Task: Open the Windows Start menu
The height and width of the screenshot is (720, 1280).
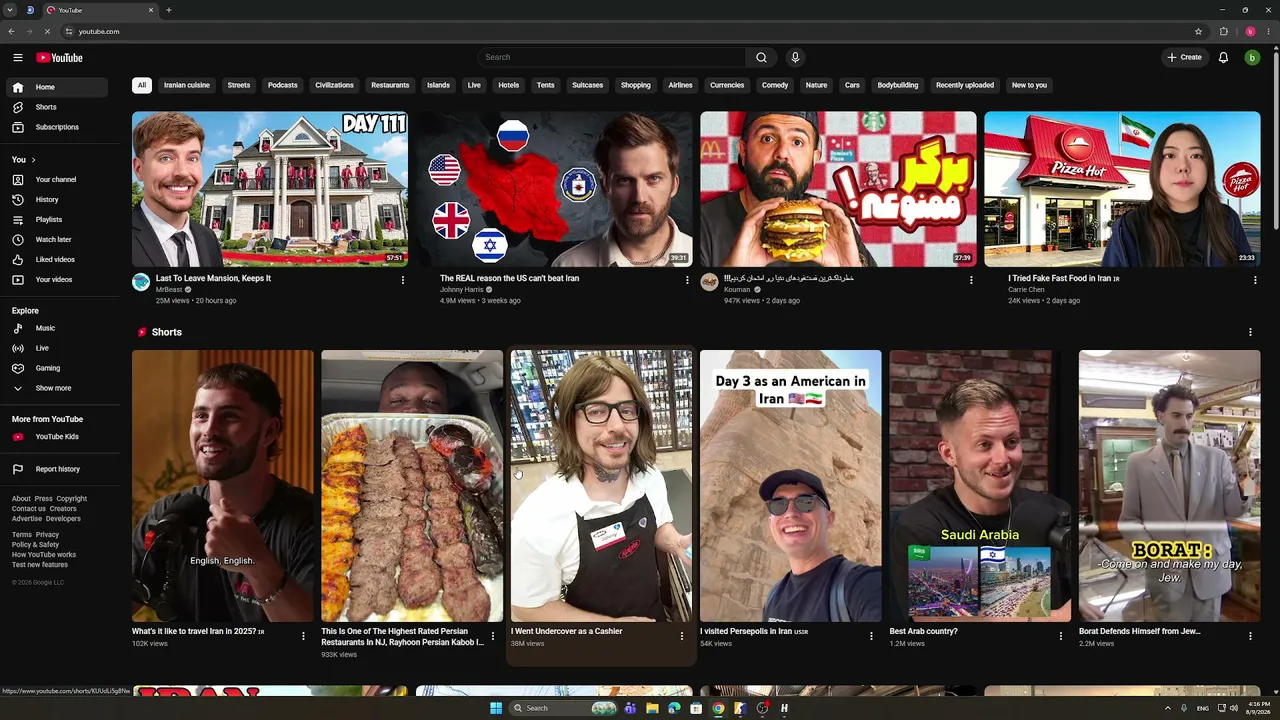Action: [x=495, y=708]
